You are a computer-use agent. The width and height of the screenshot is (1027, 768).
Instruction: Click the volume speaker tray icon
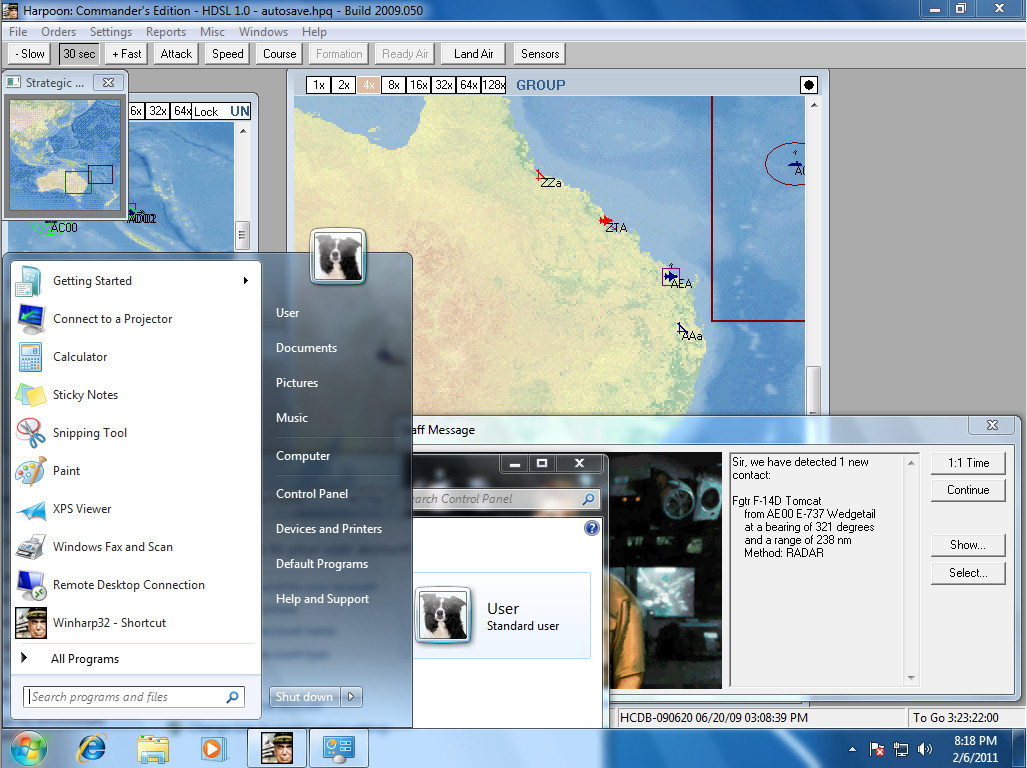[x=925, y=749]
